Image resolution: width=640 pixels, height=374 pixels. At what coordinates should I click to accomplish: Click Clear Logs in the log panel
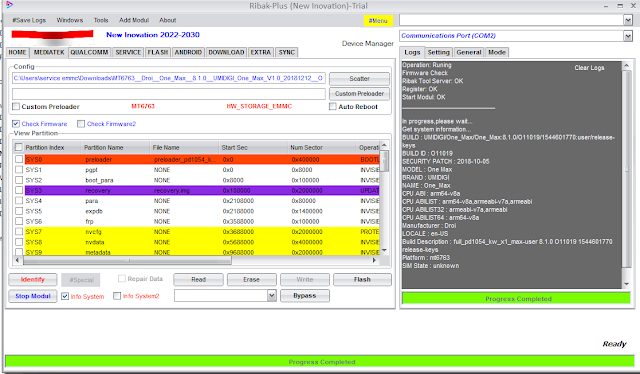pos(589,68)
